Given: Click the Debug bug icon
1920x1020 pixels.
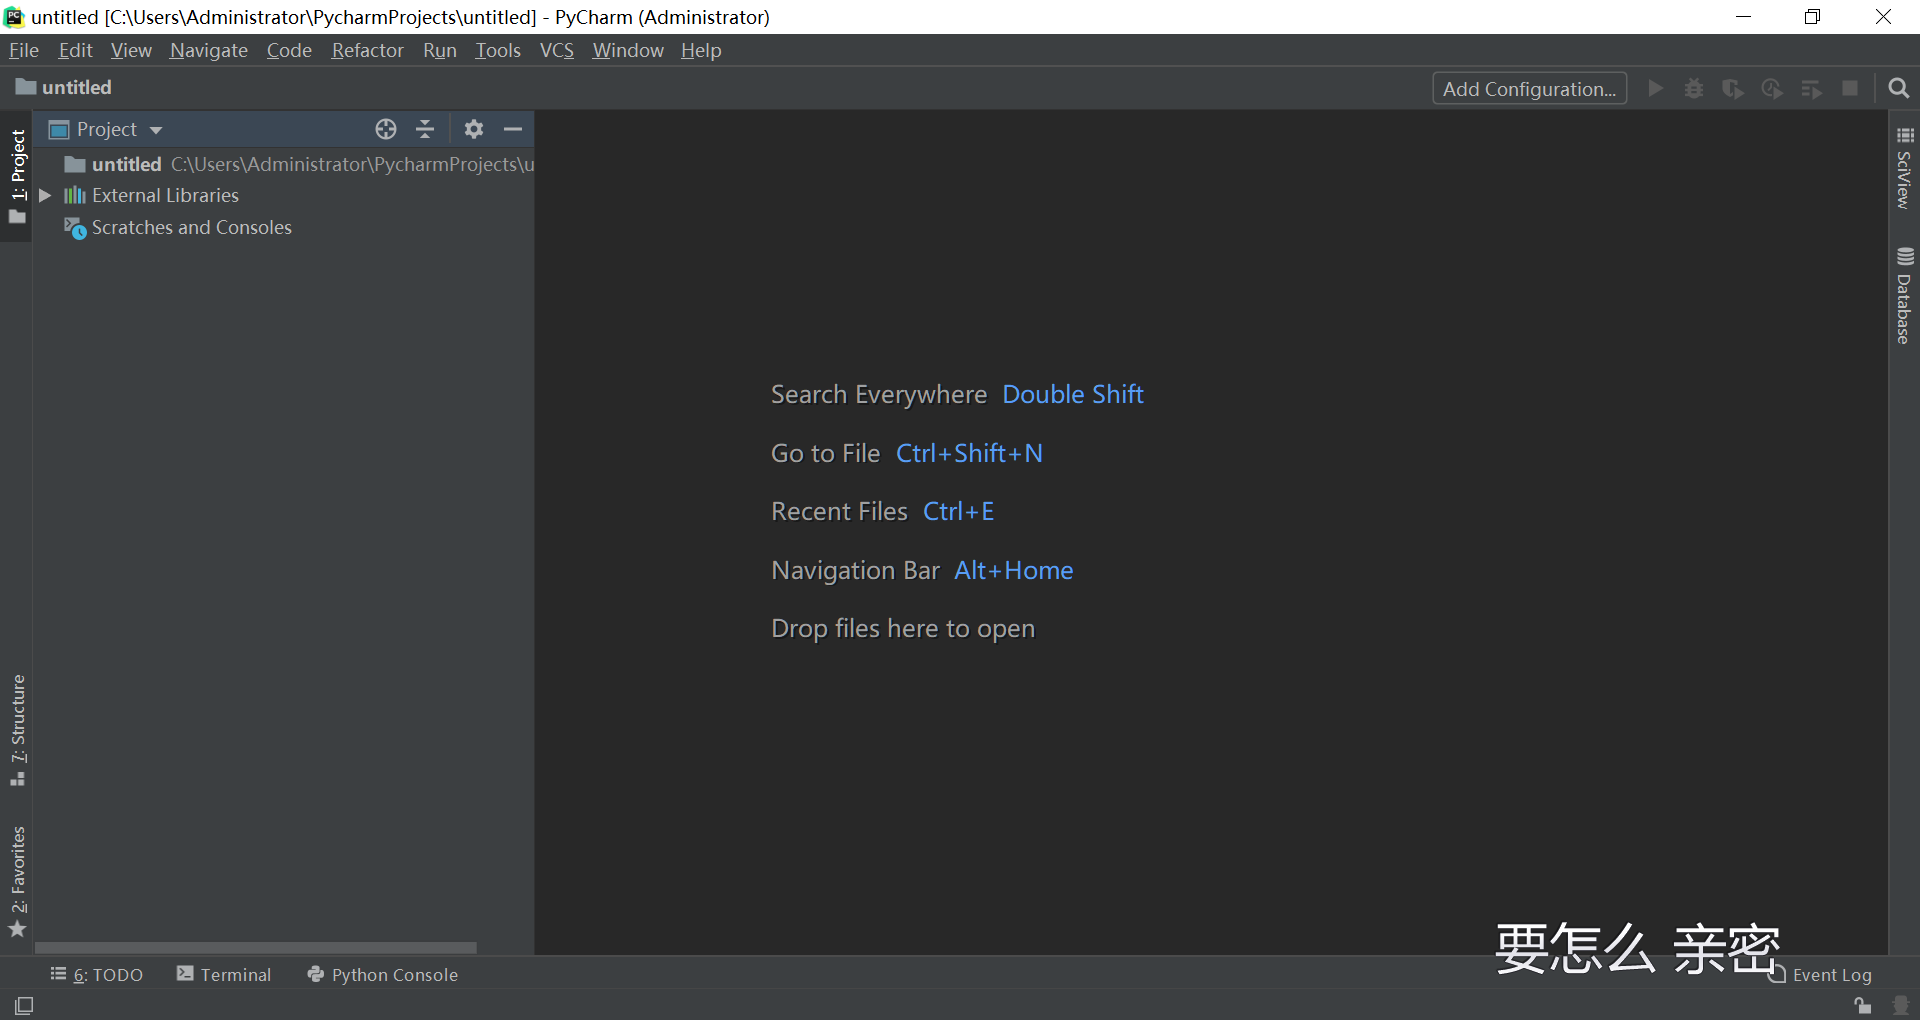Looking at the screenshot, I should (x=1694, y=89).
